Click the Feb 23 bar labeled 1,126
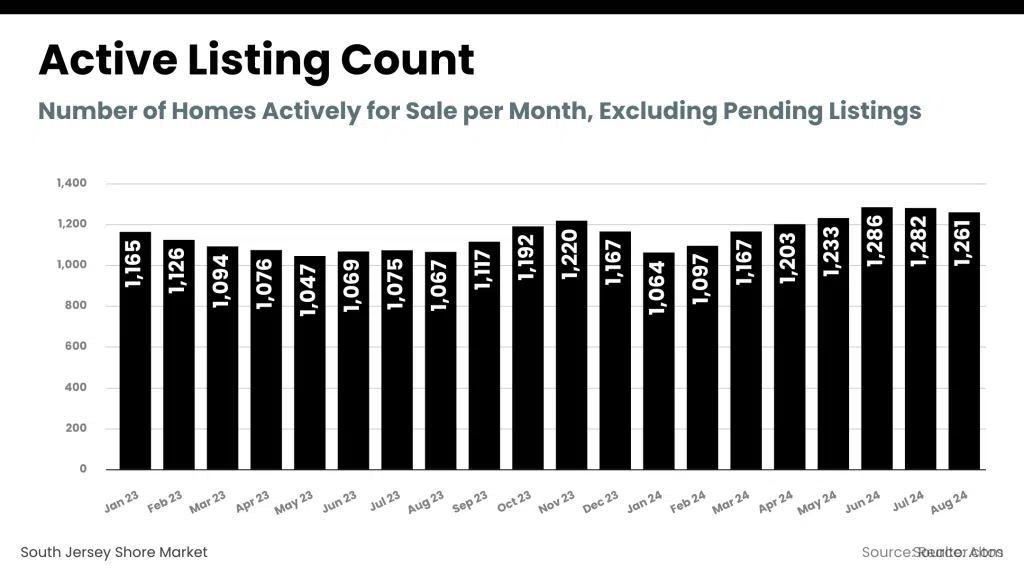Image resolution: width=1024 pixels, height=576 pixels. [179, 354]
